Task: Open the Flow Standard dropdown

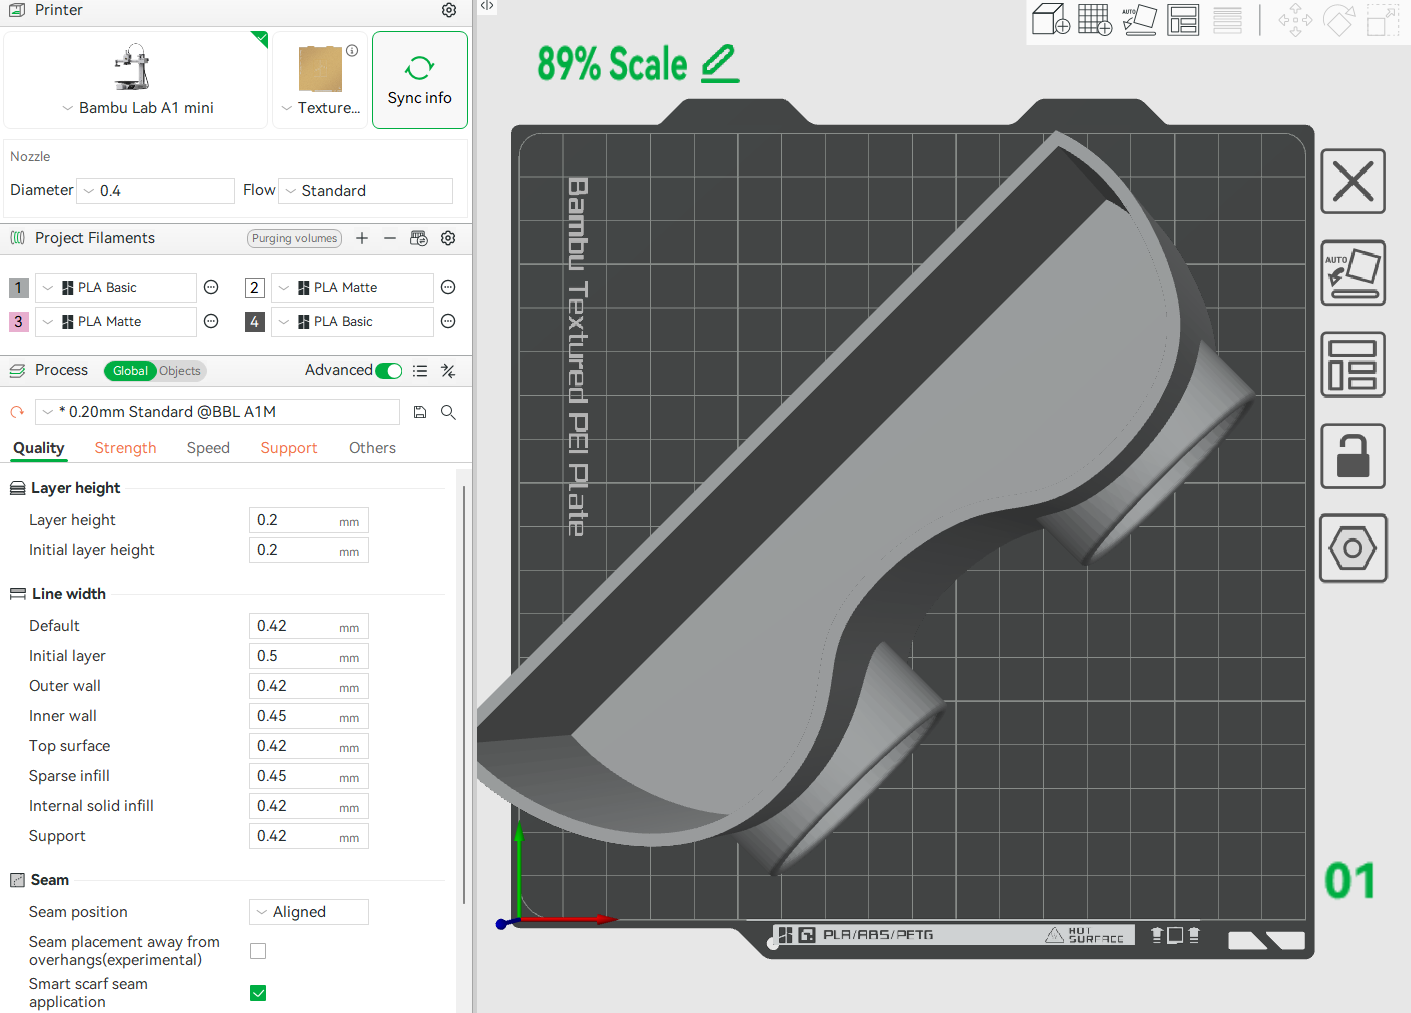Action: 366,191
